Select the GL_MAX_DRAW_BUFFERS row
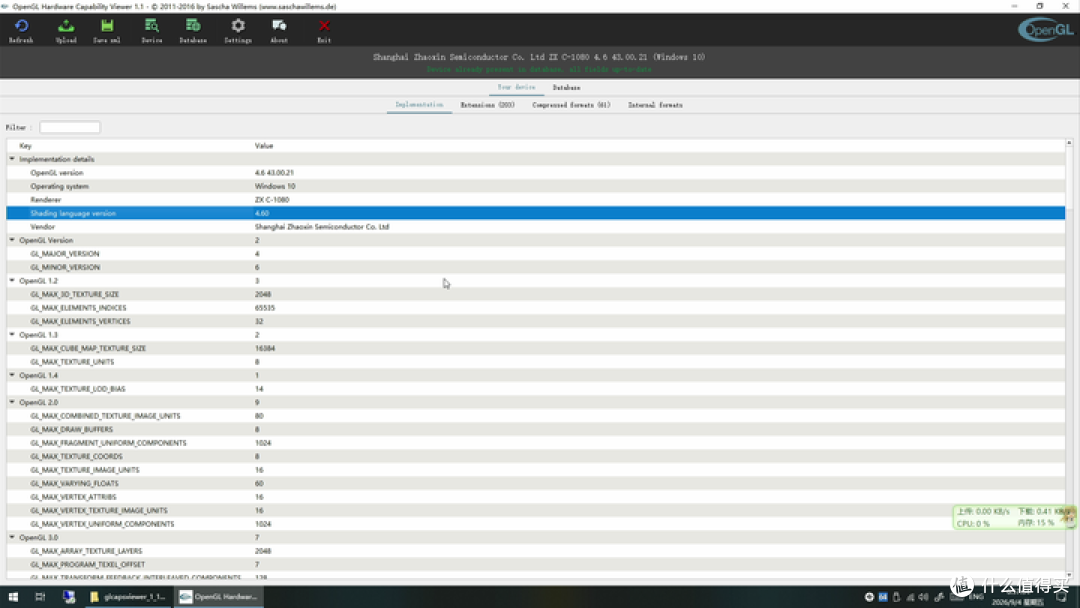 (x=536, y=429)
